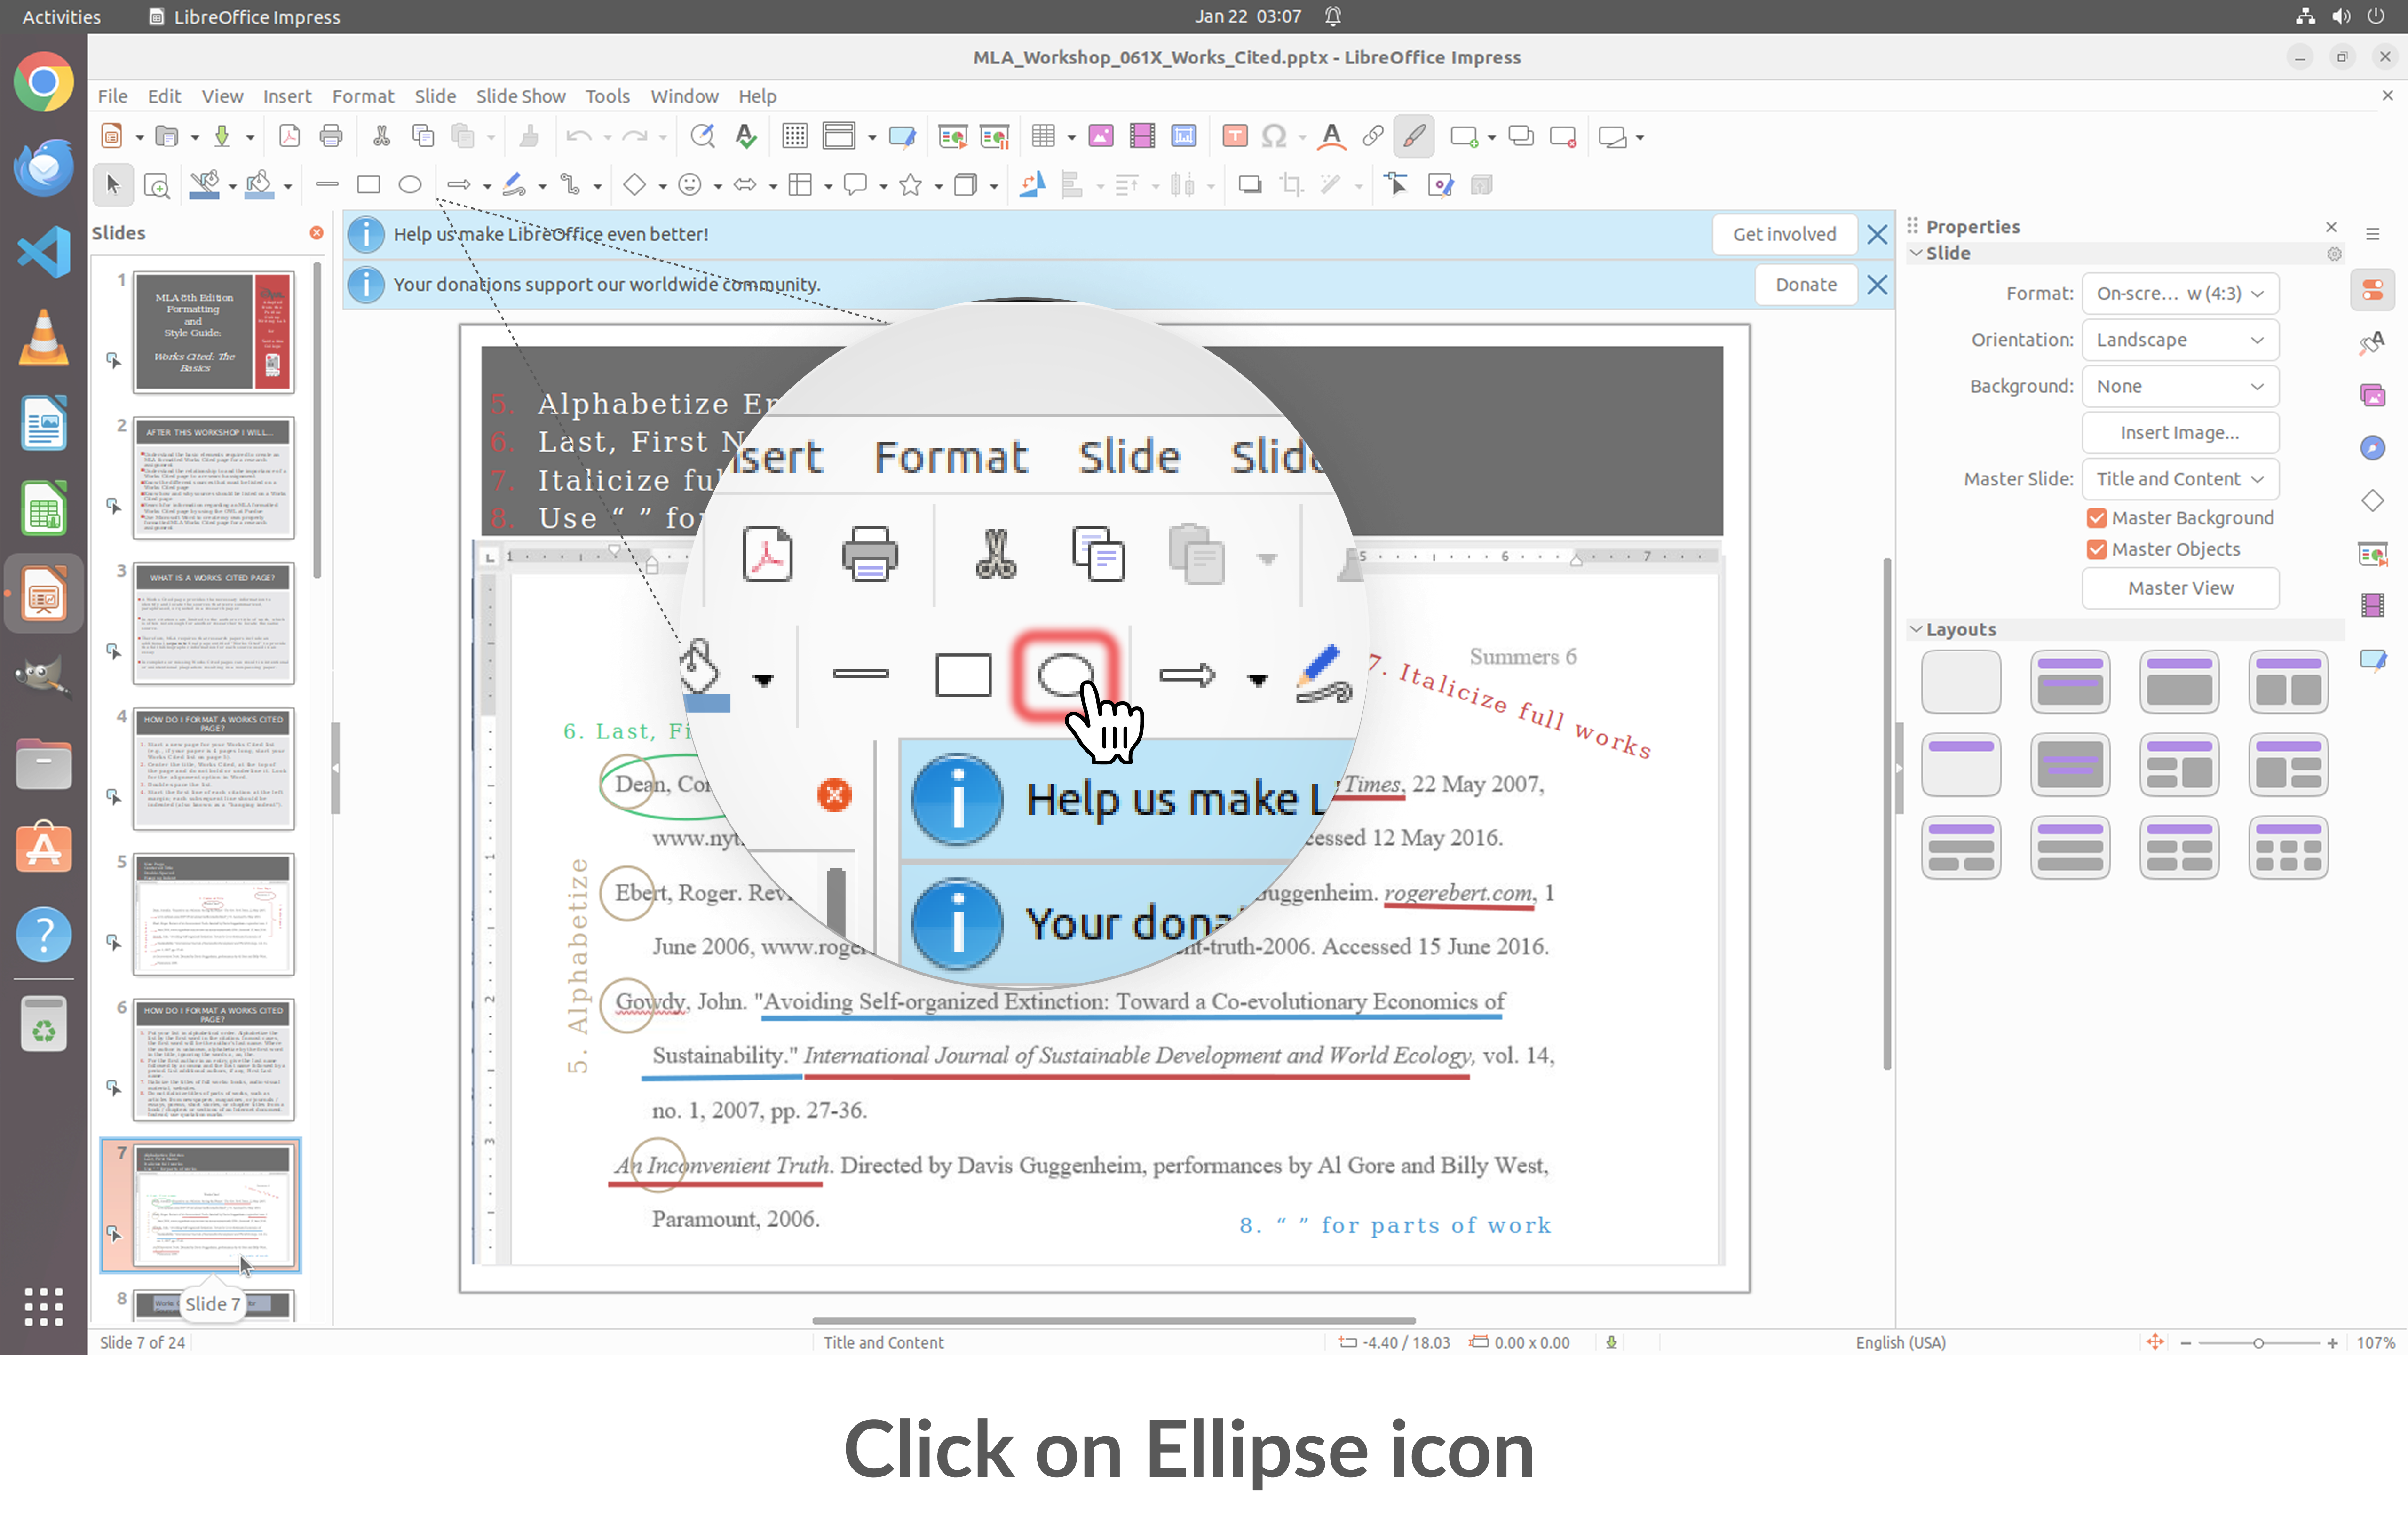Uncheck the Master Background checkbox

[x=2097, y=518]
